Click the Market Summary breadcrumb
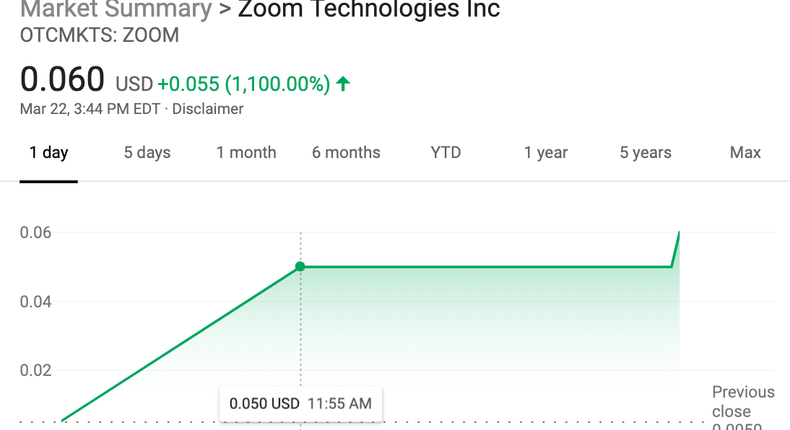This screenshot has height=430, width=790. (116, 10)
